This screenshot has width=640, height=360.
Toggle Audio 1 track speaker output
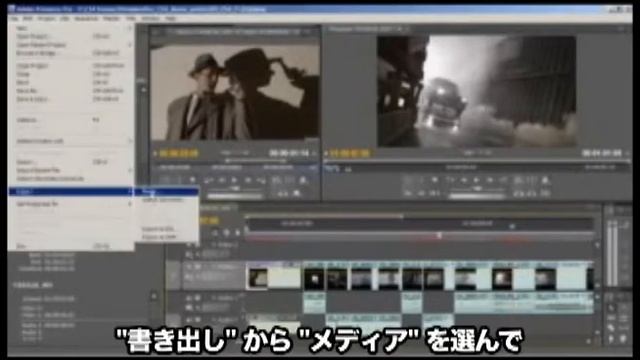tap(188, 298)
